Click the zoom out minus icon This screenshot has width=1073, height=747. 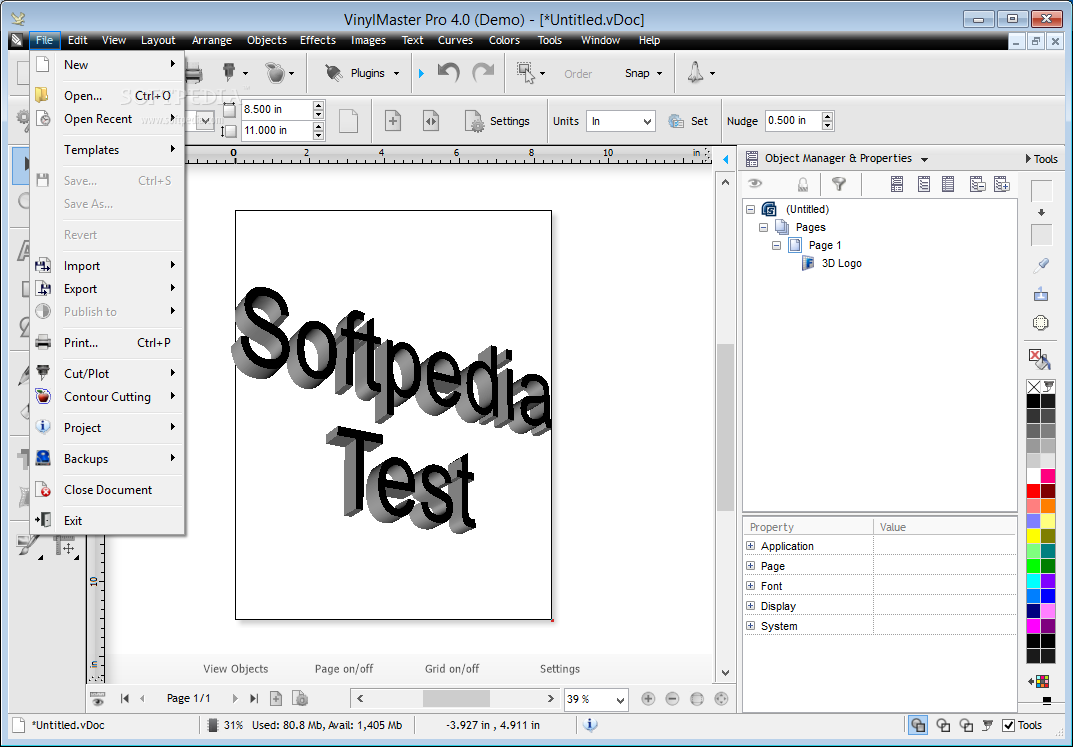[x=672, y=698]
